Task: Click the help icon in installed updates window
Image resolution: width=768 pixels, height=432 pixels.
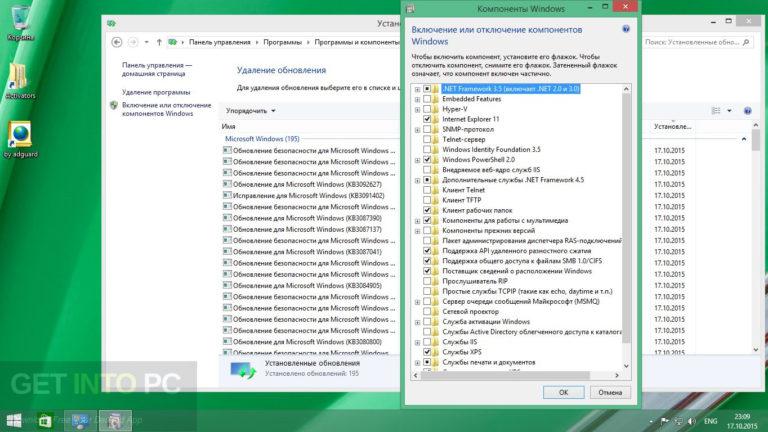Action: (747, 111)
